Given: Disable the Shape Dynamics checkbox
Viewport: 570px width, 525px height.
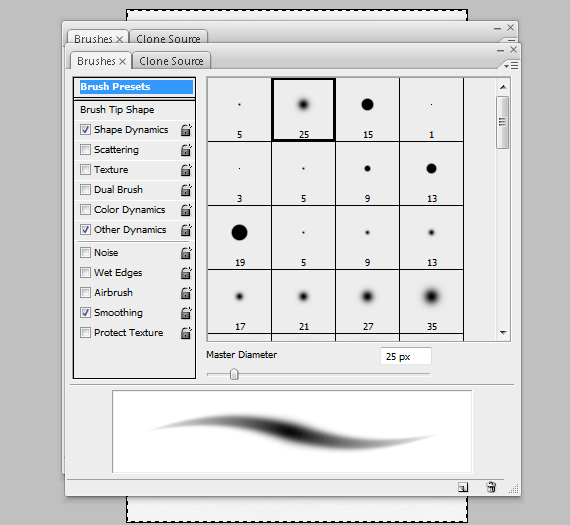Looking at the screenshot, I should click(x=85, y=129).
